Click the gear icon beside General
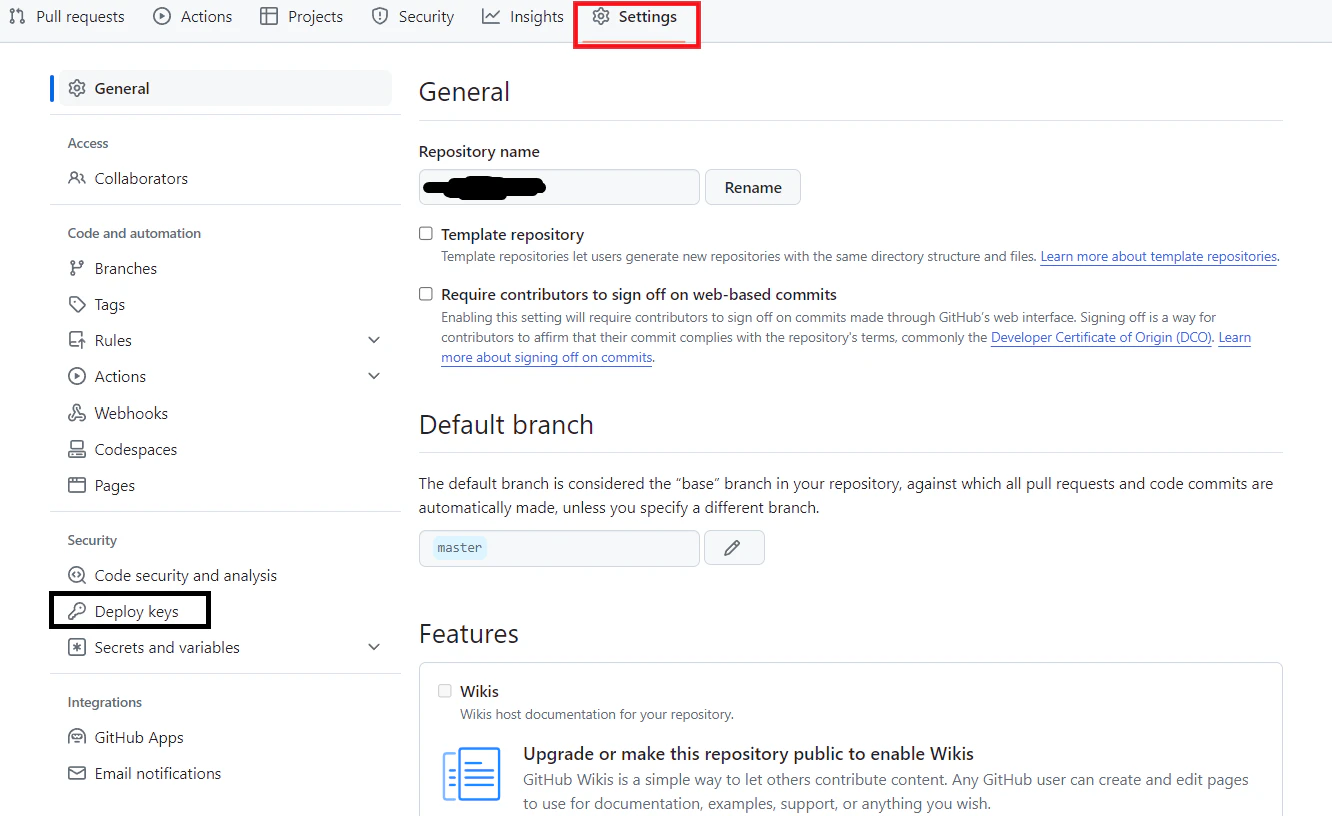The width and height of the screenshot is (1332, 816). pyautogui.click(x=77, y=88)
